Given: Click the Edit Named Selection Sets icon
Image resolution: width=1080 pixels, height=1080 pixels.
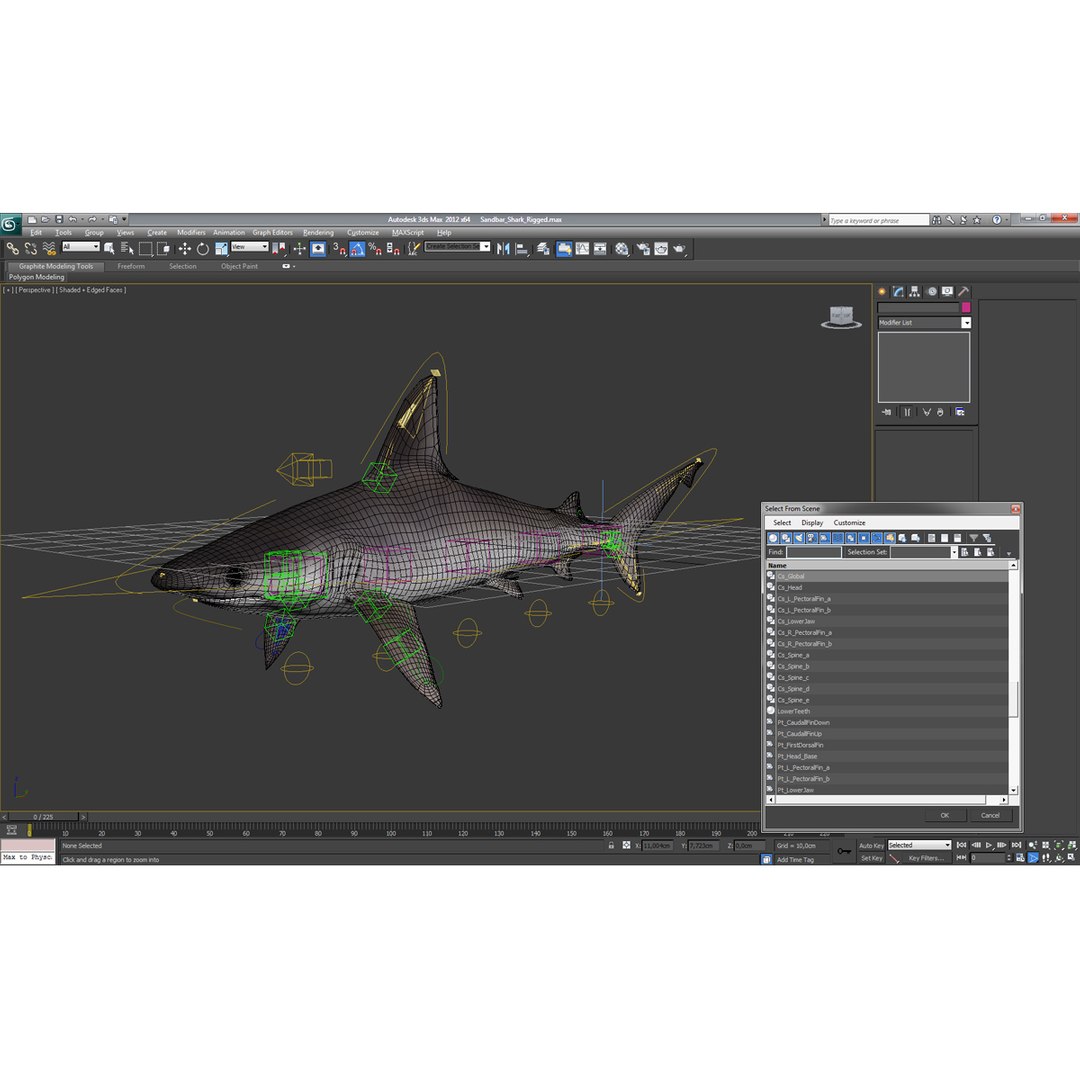Looking at the screenshot, I should coord(413,249).
